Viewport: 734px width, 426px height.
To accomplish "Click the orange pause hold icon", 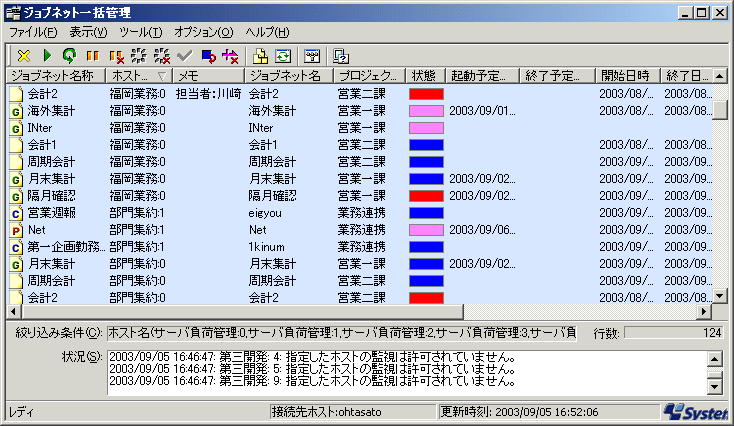I will click(x=91, y=56).
